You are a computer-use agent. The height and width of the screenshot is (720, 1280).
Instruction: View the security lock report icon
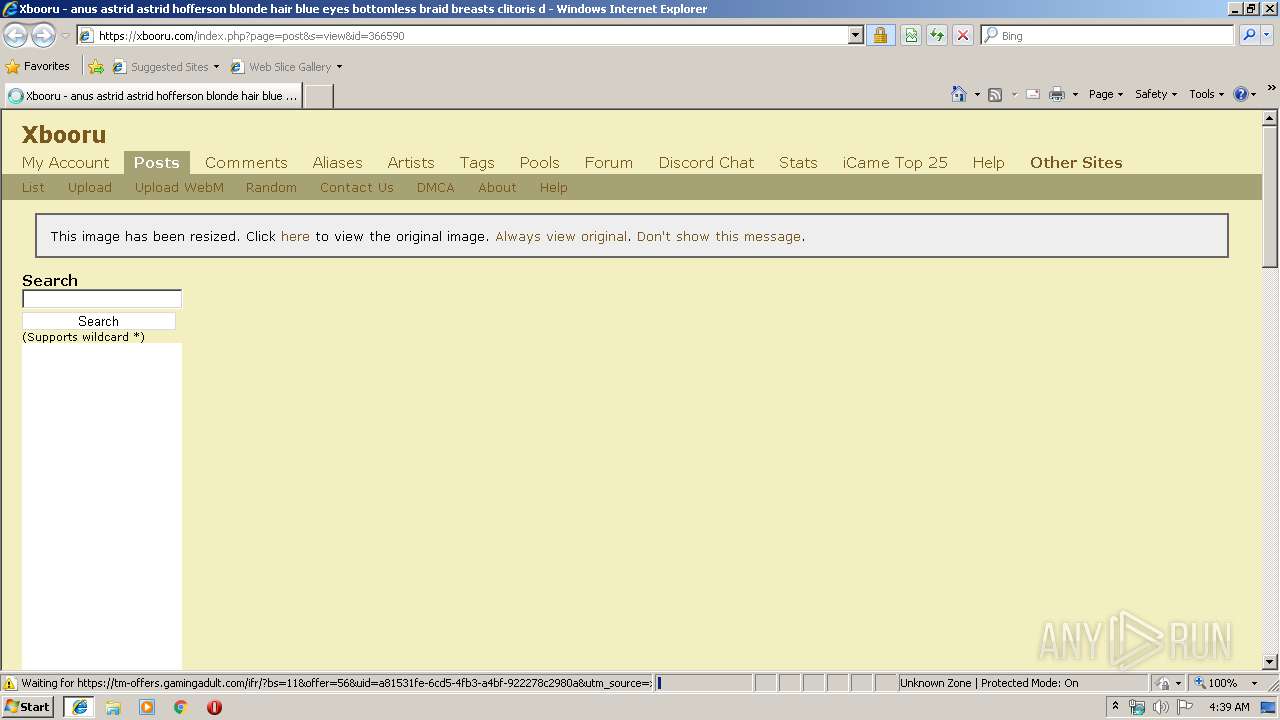coord(880,36)
